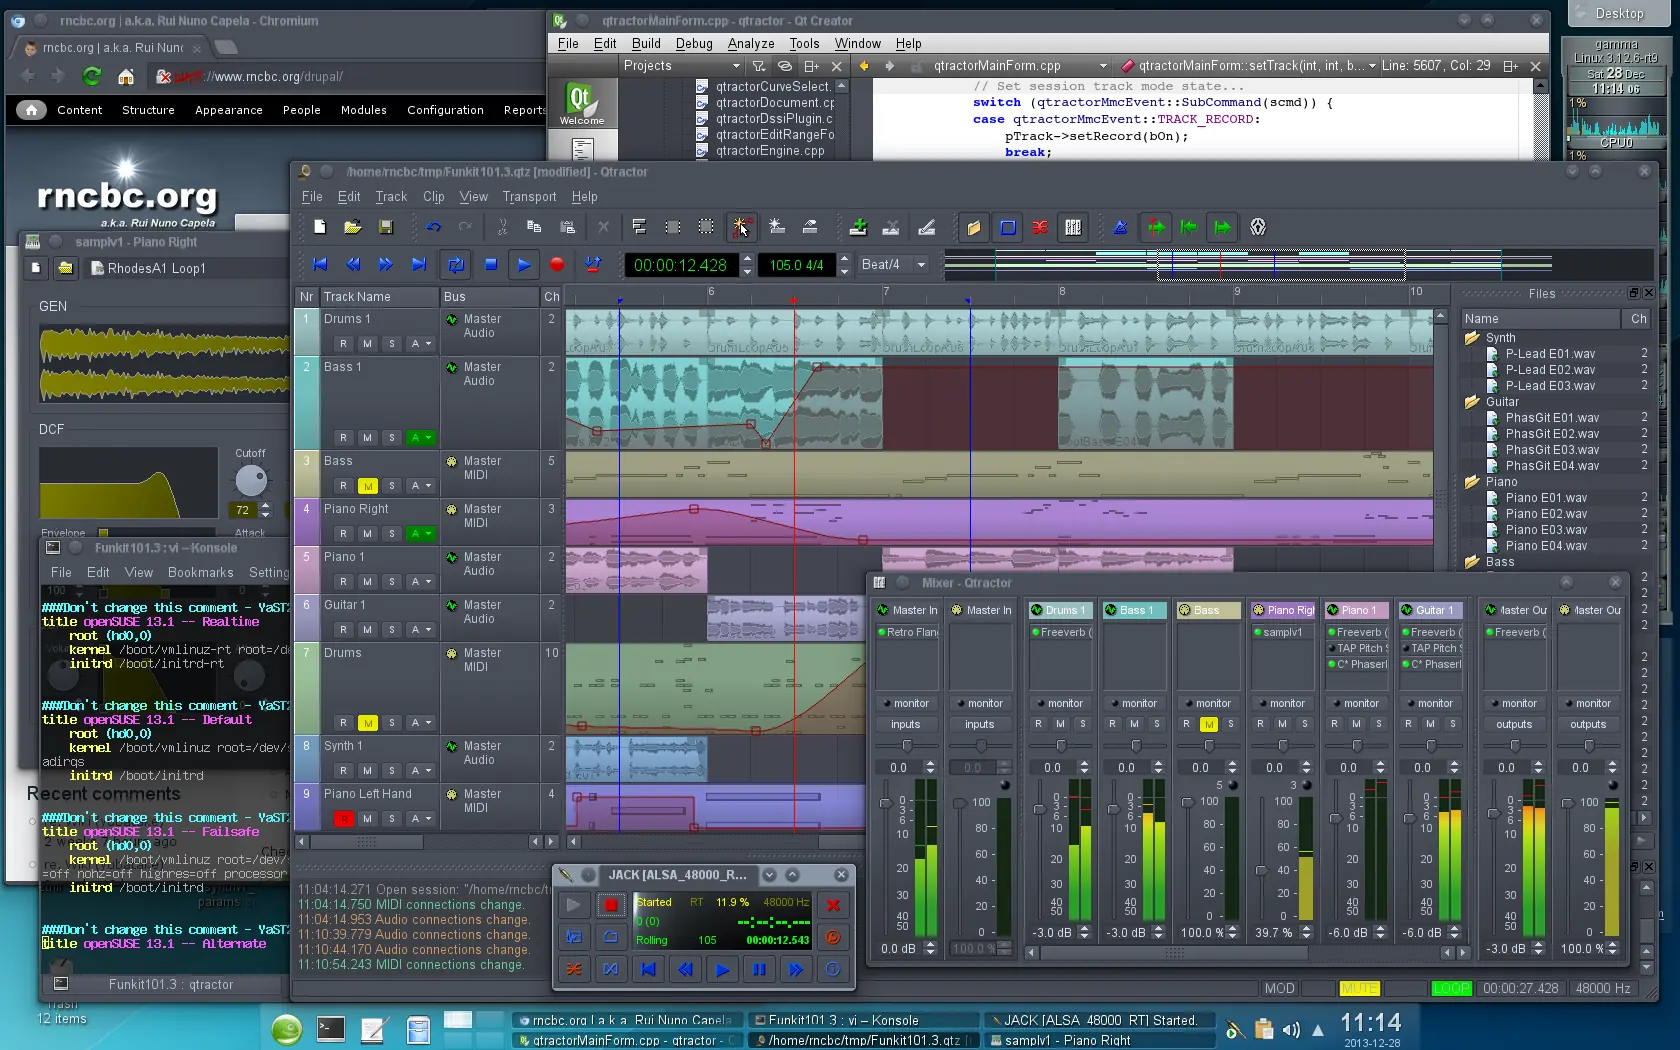Pause the JACK transport
This screenshot has height=1050, width=1680.
pos(759,969)
